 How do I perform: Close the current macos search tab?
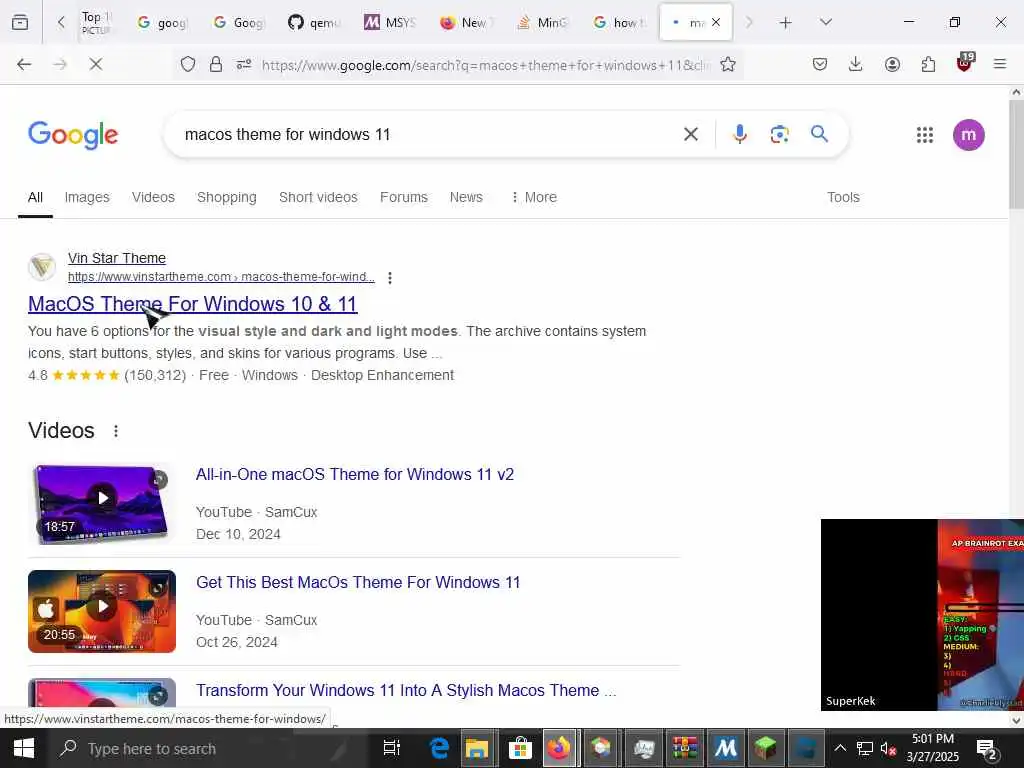[x=716, y=22]
